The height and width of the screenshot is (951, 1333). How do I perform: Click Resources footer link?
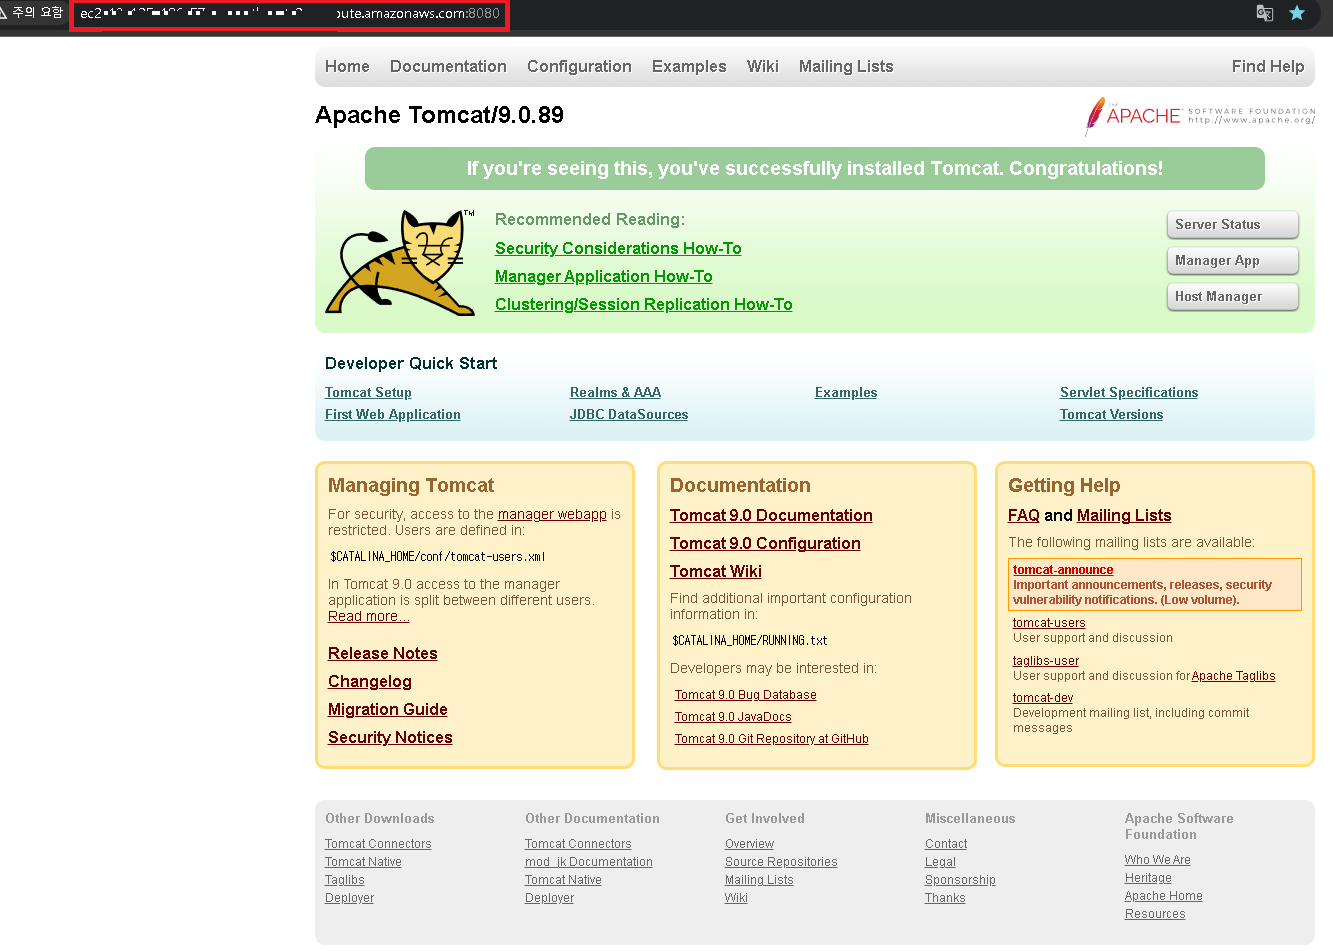[1155, 914]
